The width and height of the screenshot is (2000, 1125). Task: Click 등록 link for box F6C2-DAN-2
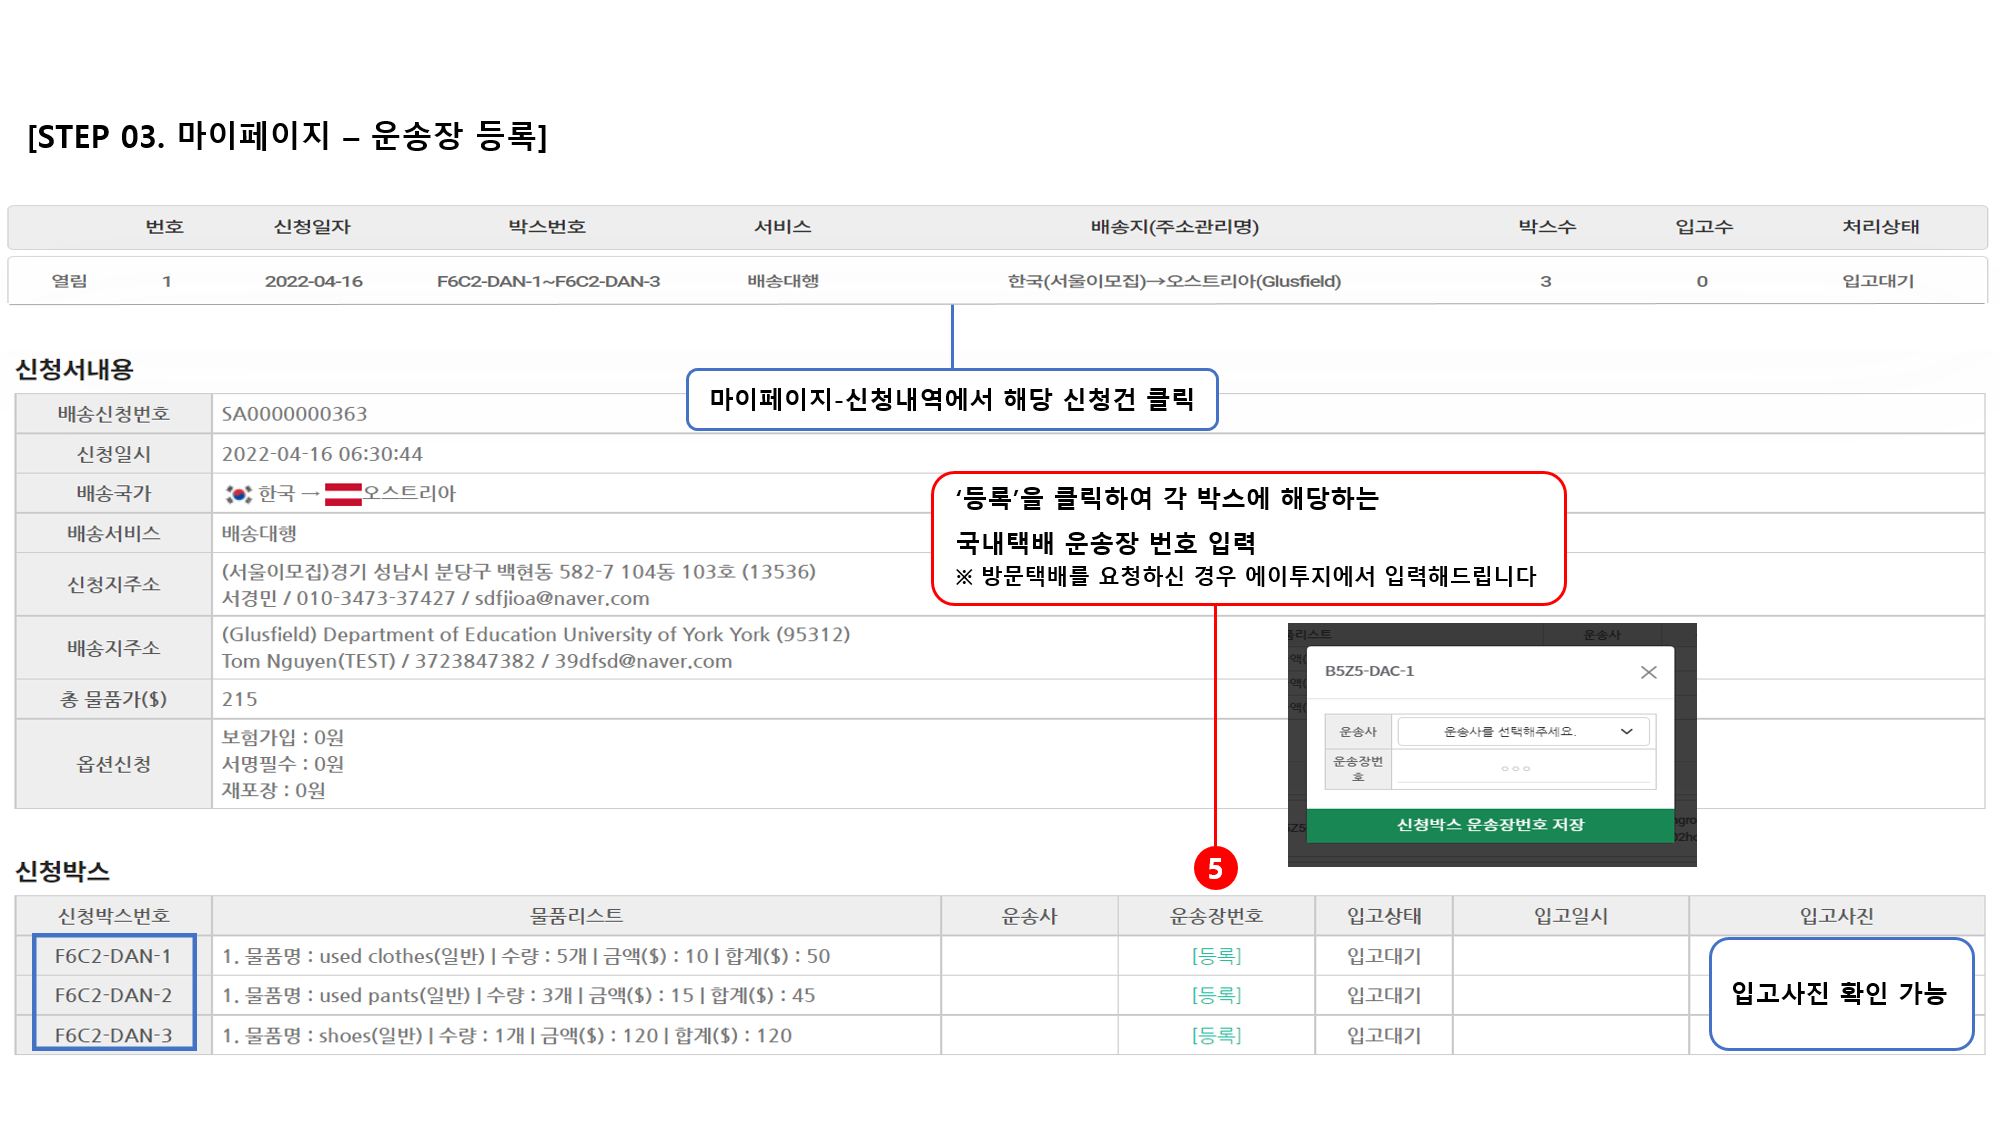click(x=1216, y=995)
